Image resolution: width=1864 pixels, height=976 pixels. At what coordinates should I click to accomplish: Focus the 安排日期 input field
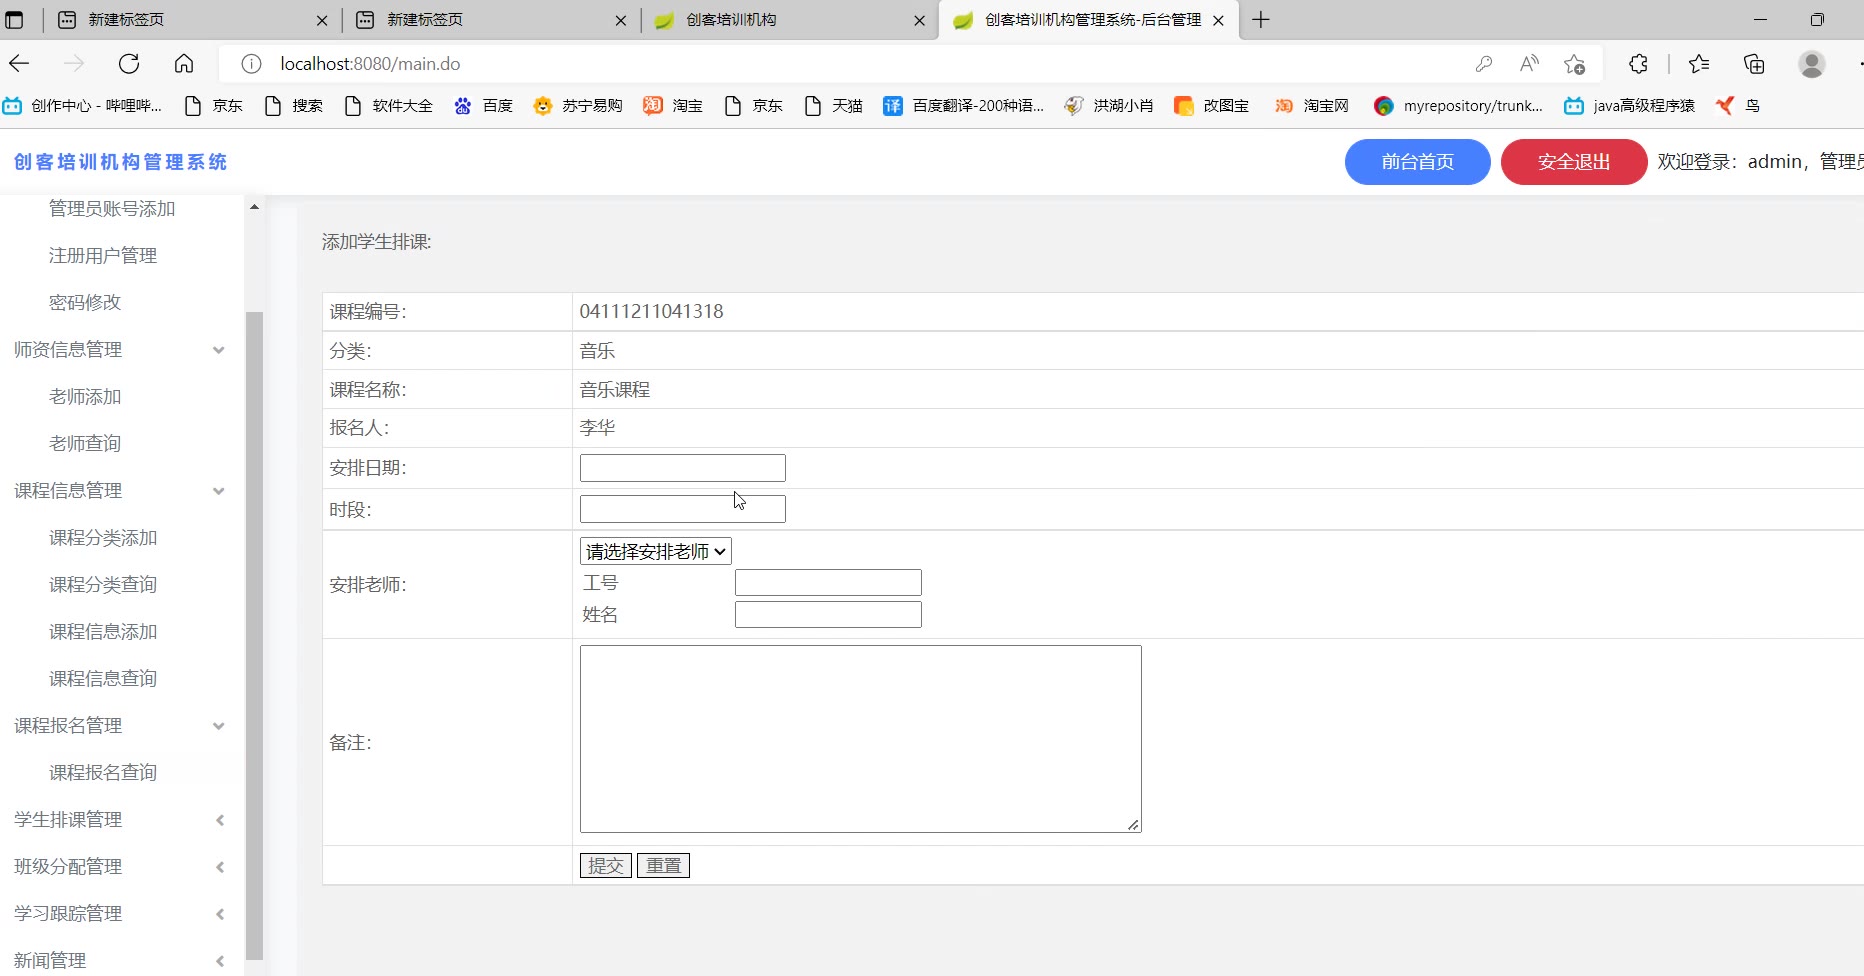pyautogui.click(x=682, y=468)
